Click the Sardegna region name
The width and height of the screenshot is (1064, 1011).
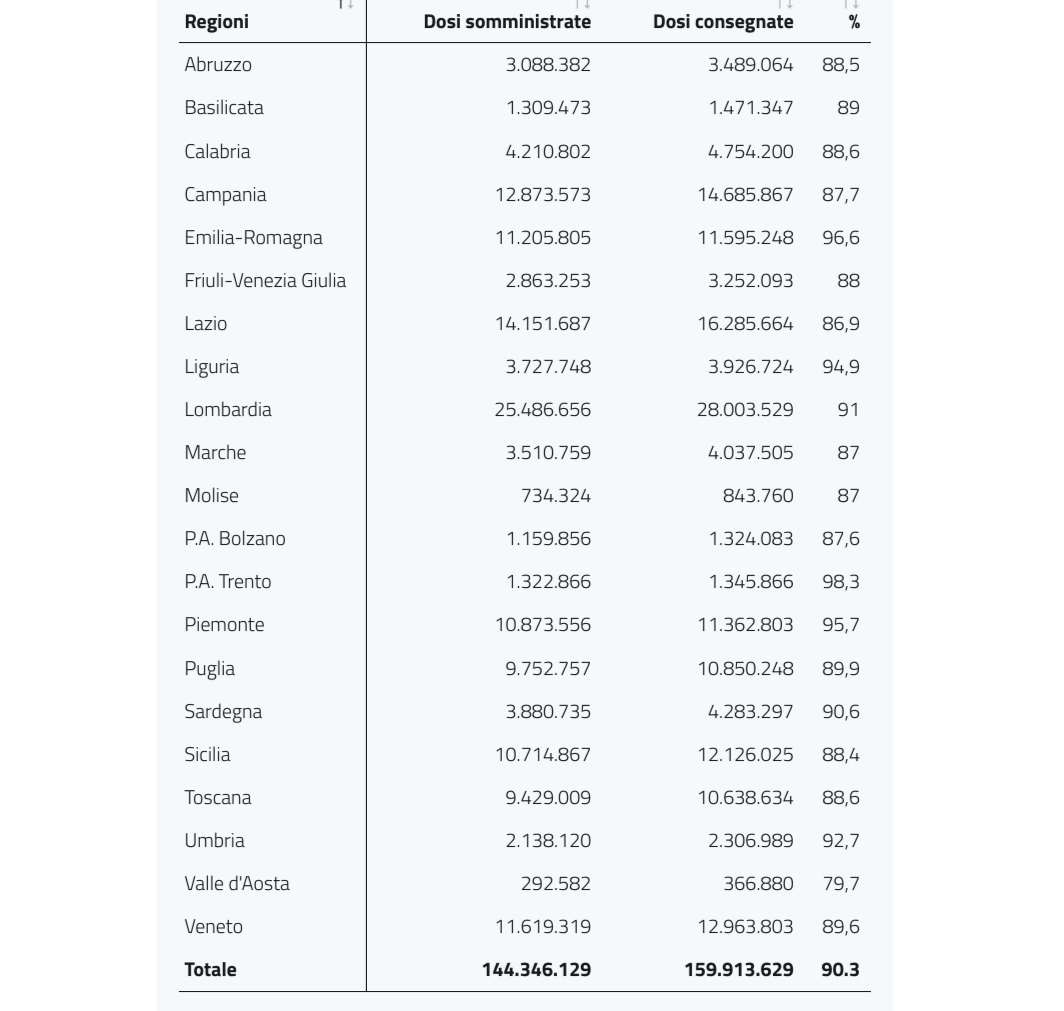(223, 712)
